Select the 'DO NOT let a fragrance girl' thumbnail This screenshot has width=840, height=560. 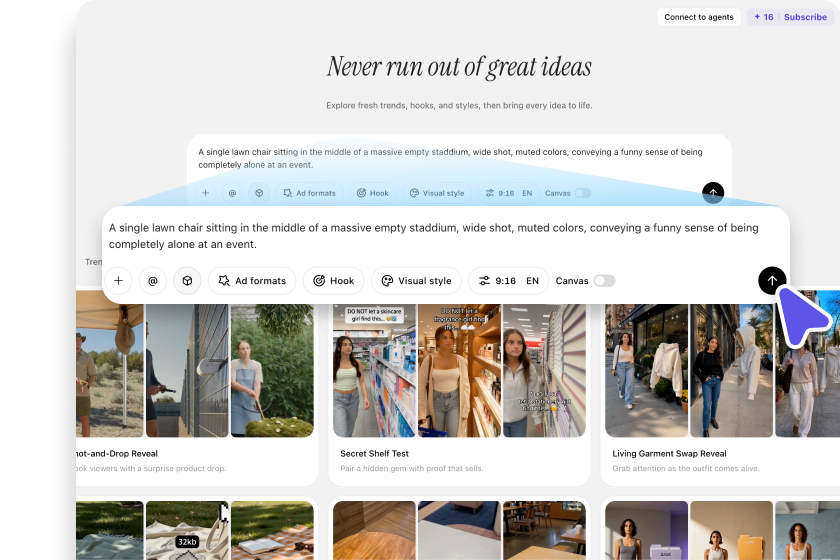pyautogui.click(x=459, y=370)
